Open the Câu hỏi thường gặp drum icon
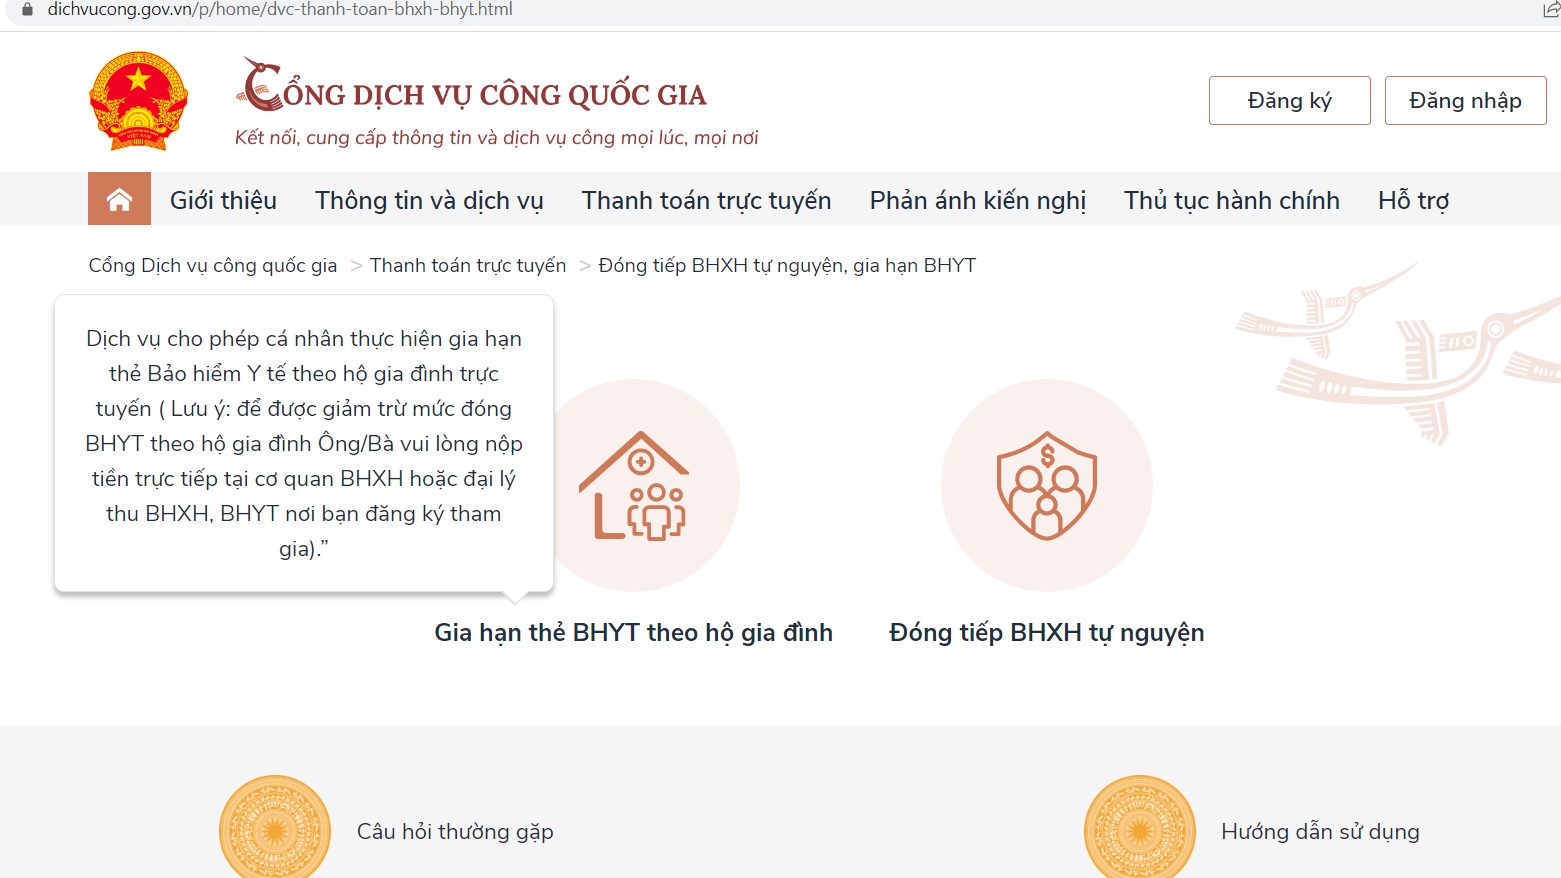Viewport: 1561px width, 878px height. (275, 828)
